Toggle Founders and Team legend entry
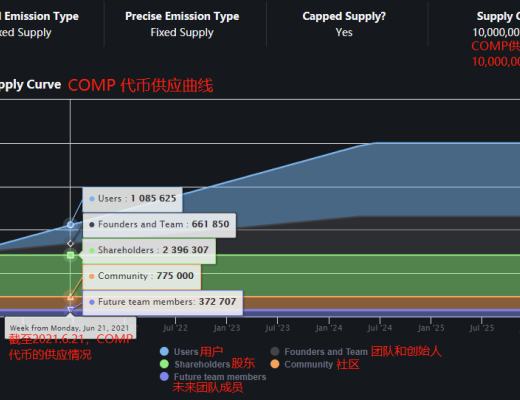The image size is (520, 400). point(319,352)
